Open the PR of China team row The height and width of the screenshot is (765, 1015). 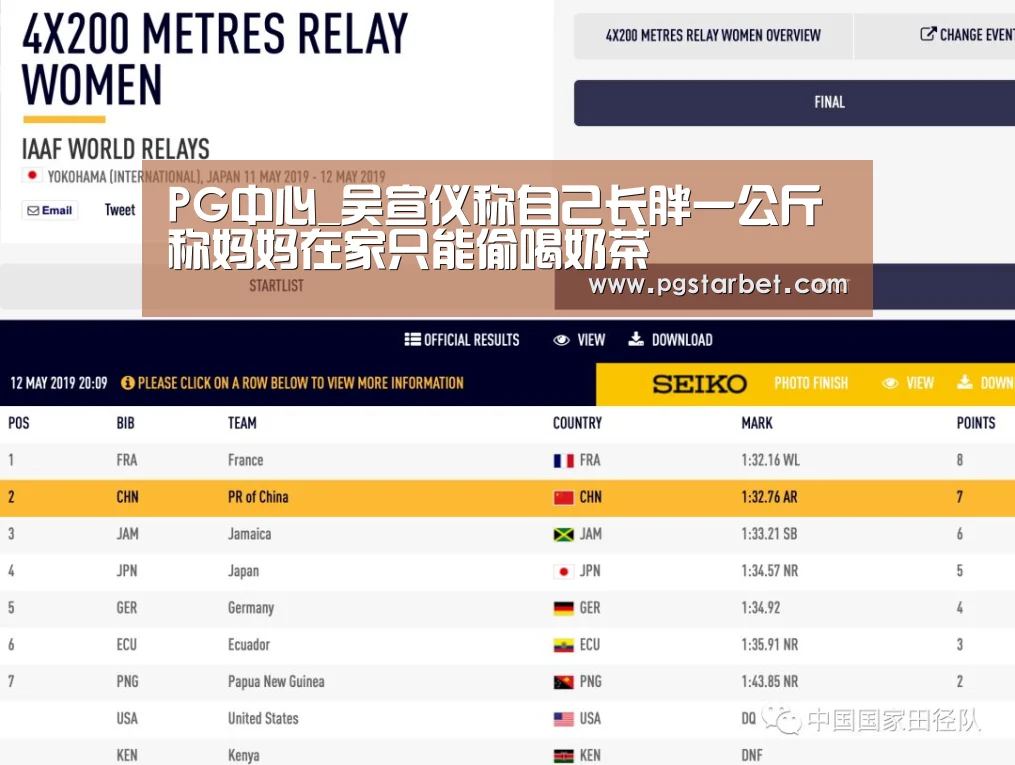[508, 497]
